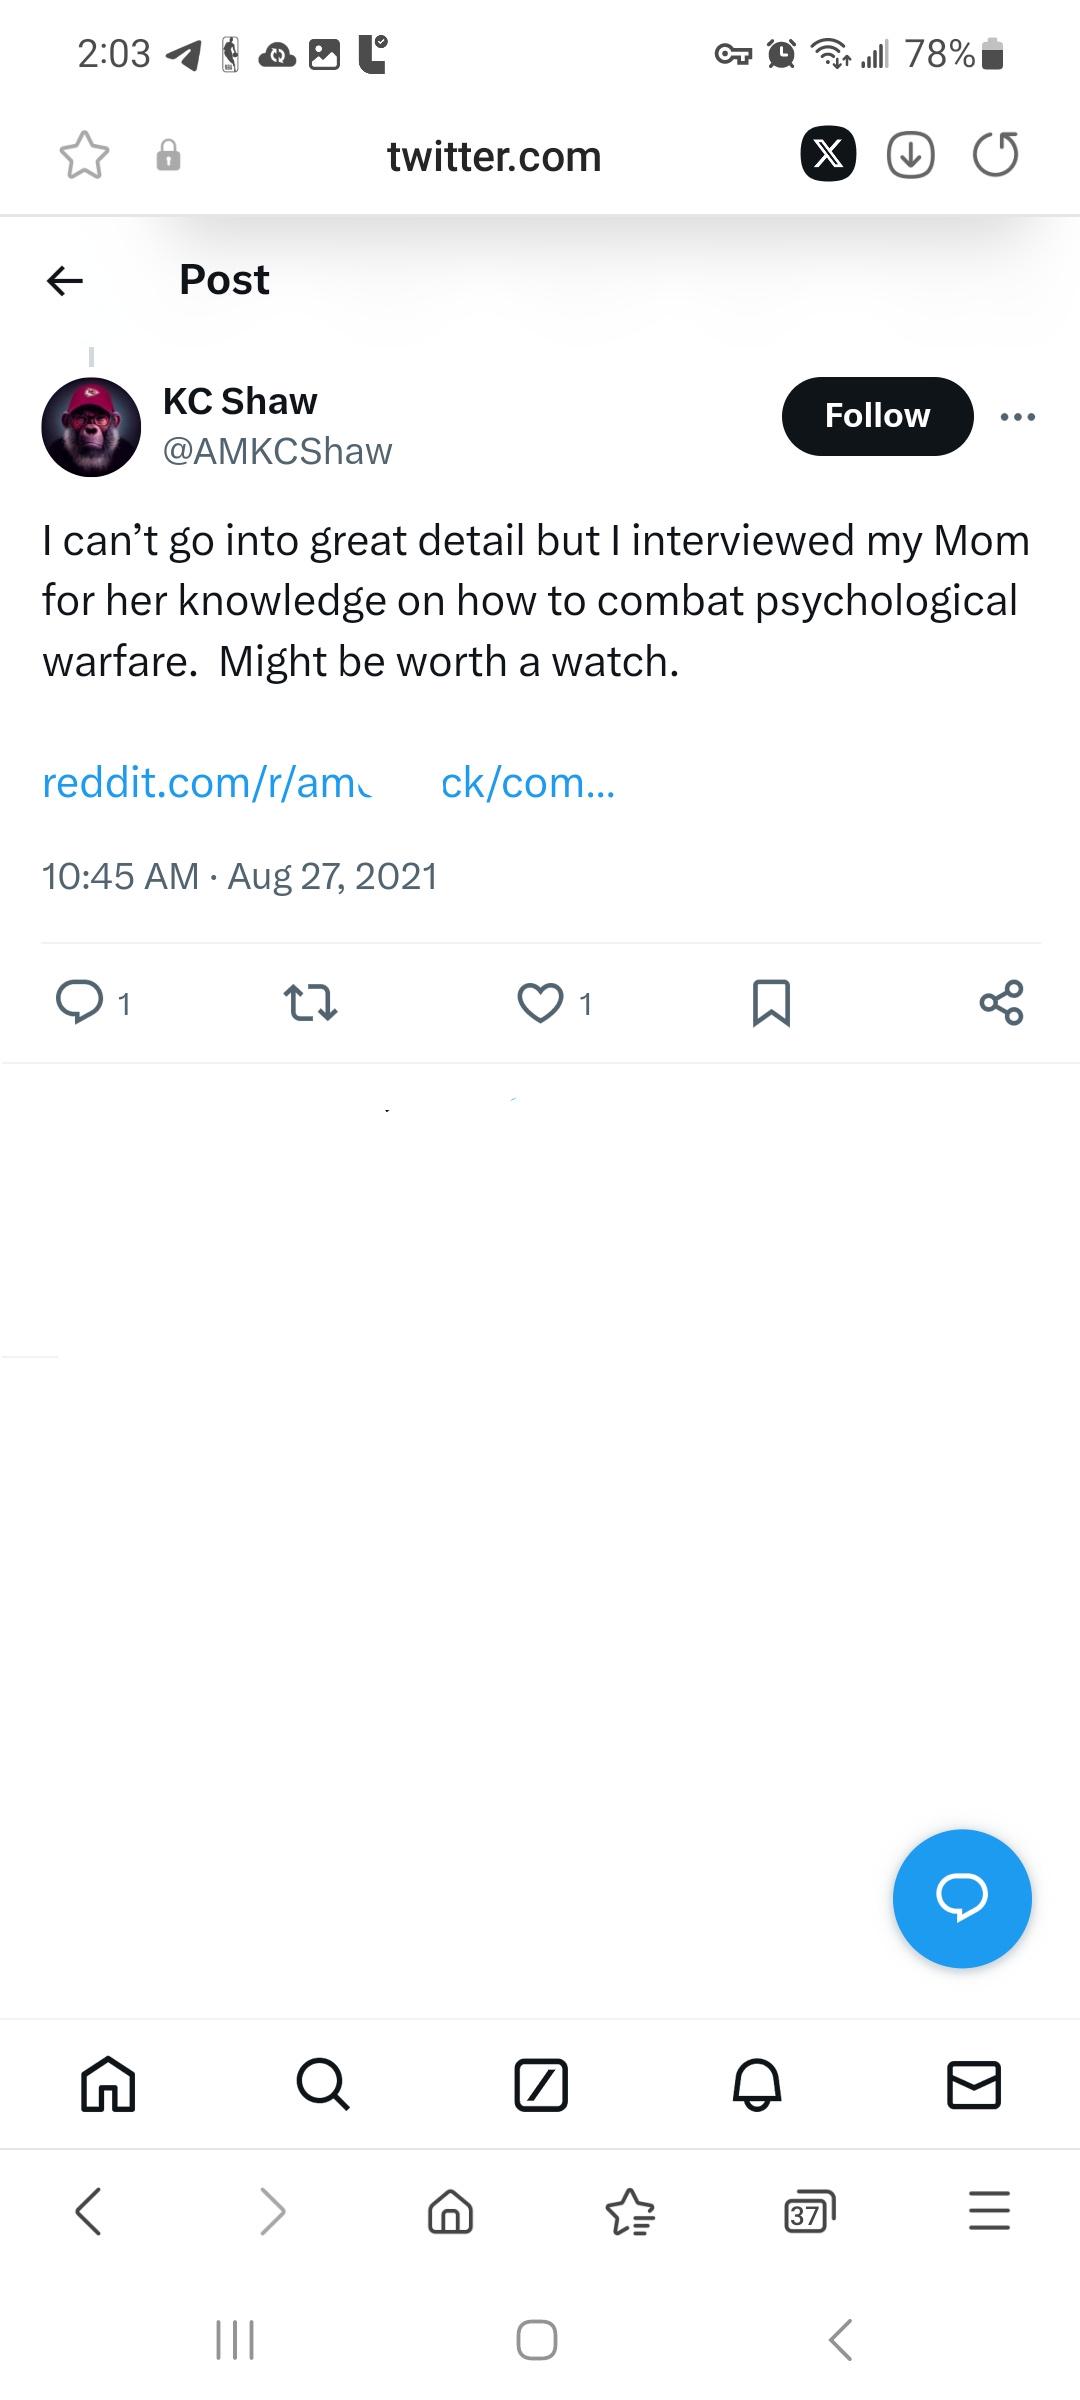Repost this tweet with retweet icon
1080x2400 pixels.
point(310,1002)
